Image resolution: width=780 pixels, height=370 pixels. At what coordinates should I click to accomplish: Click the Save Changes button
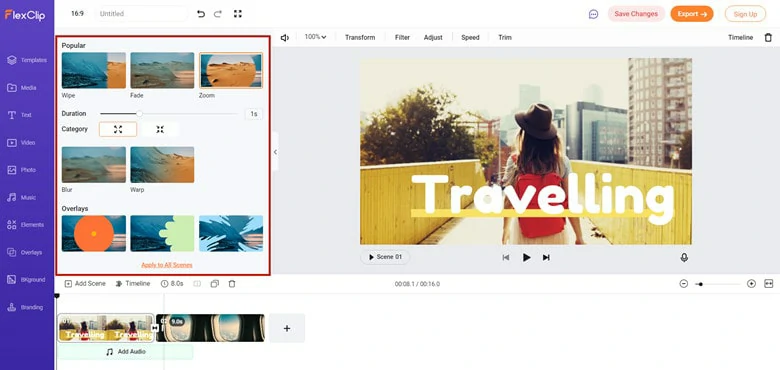coord(636,14)
